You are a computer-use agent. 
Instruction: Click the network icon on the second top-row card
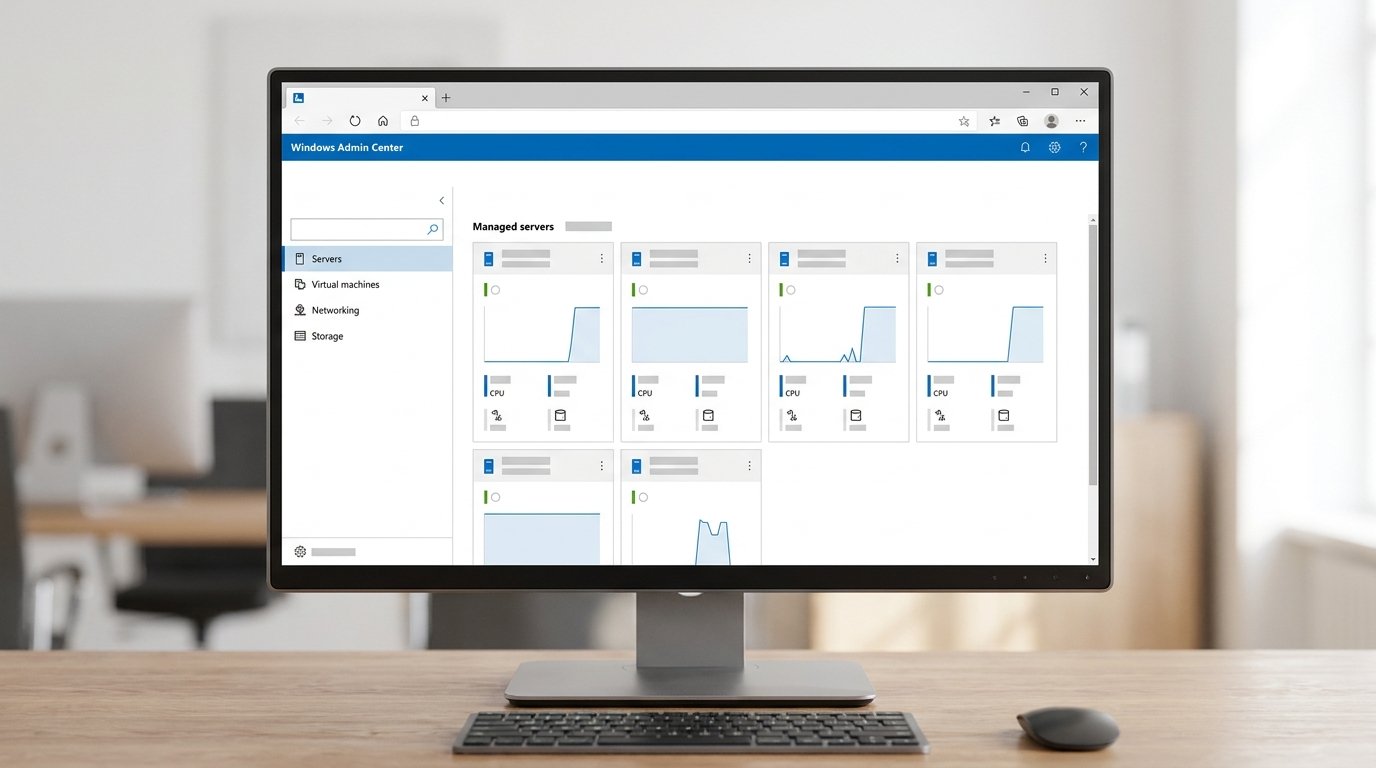645,416
